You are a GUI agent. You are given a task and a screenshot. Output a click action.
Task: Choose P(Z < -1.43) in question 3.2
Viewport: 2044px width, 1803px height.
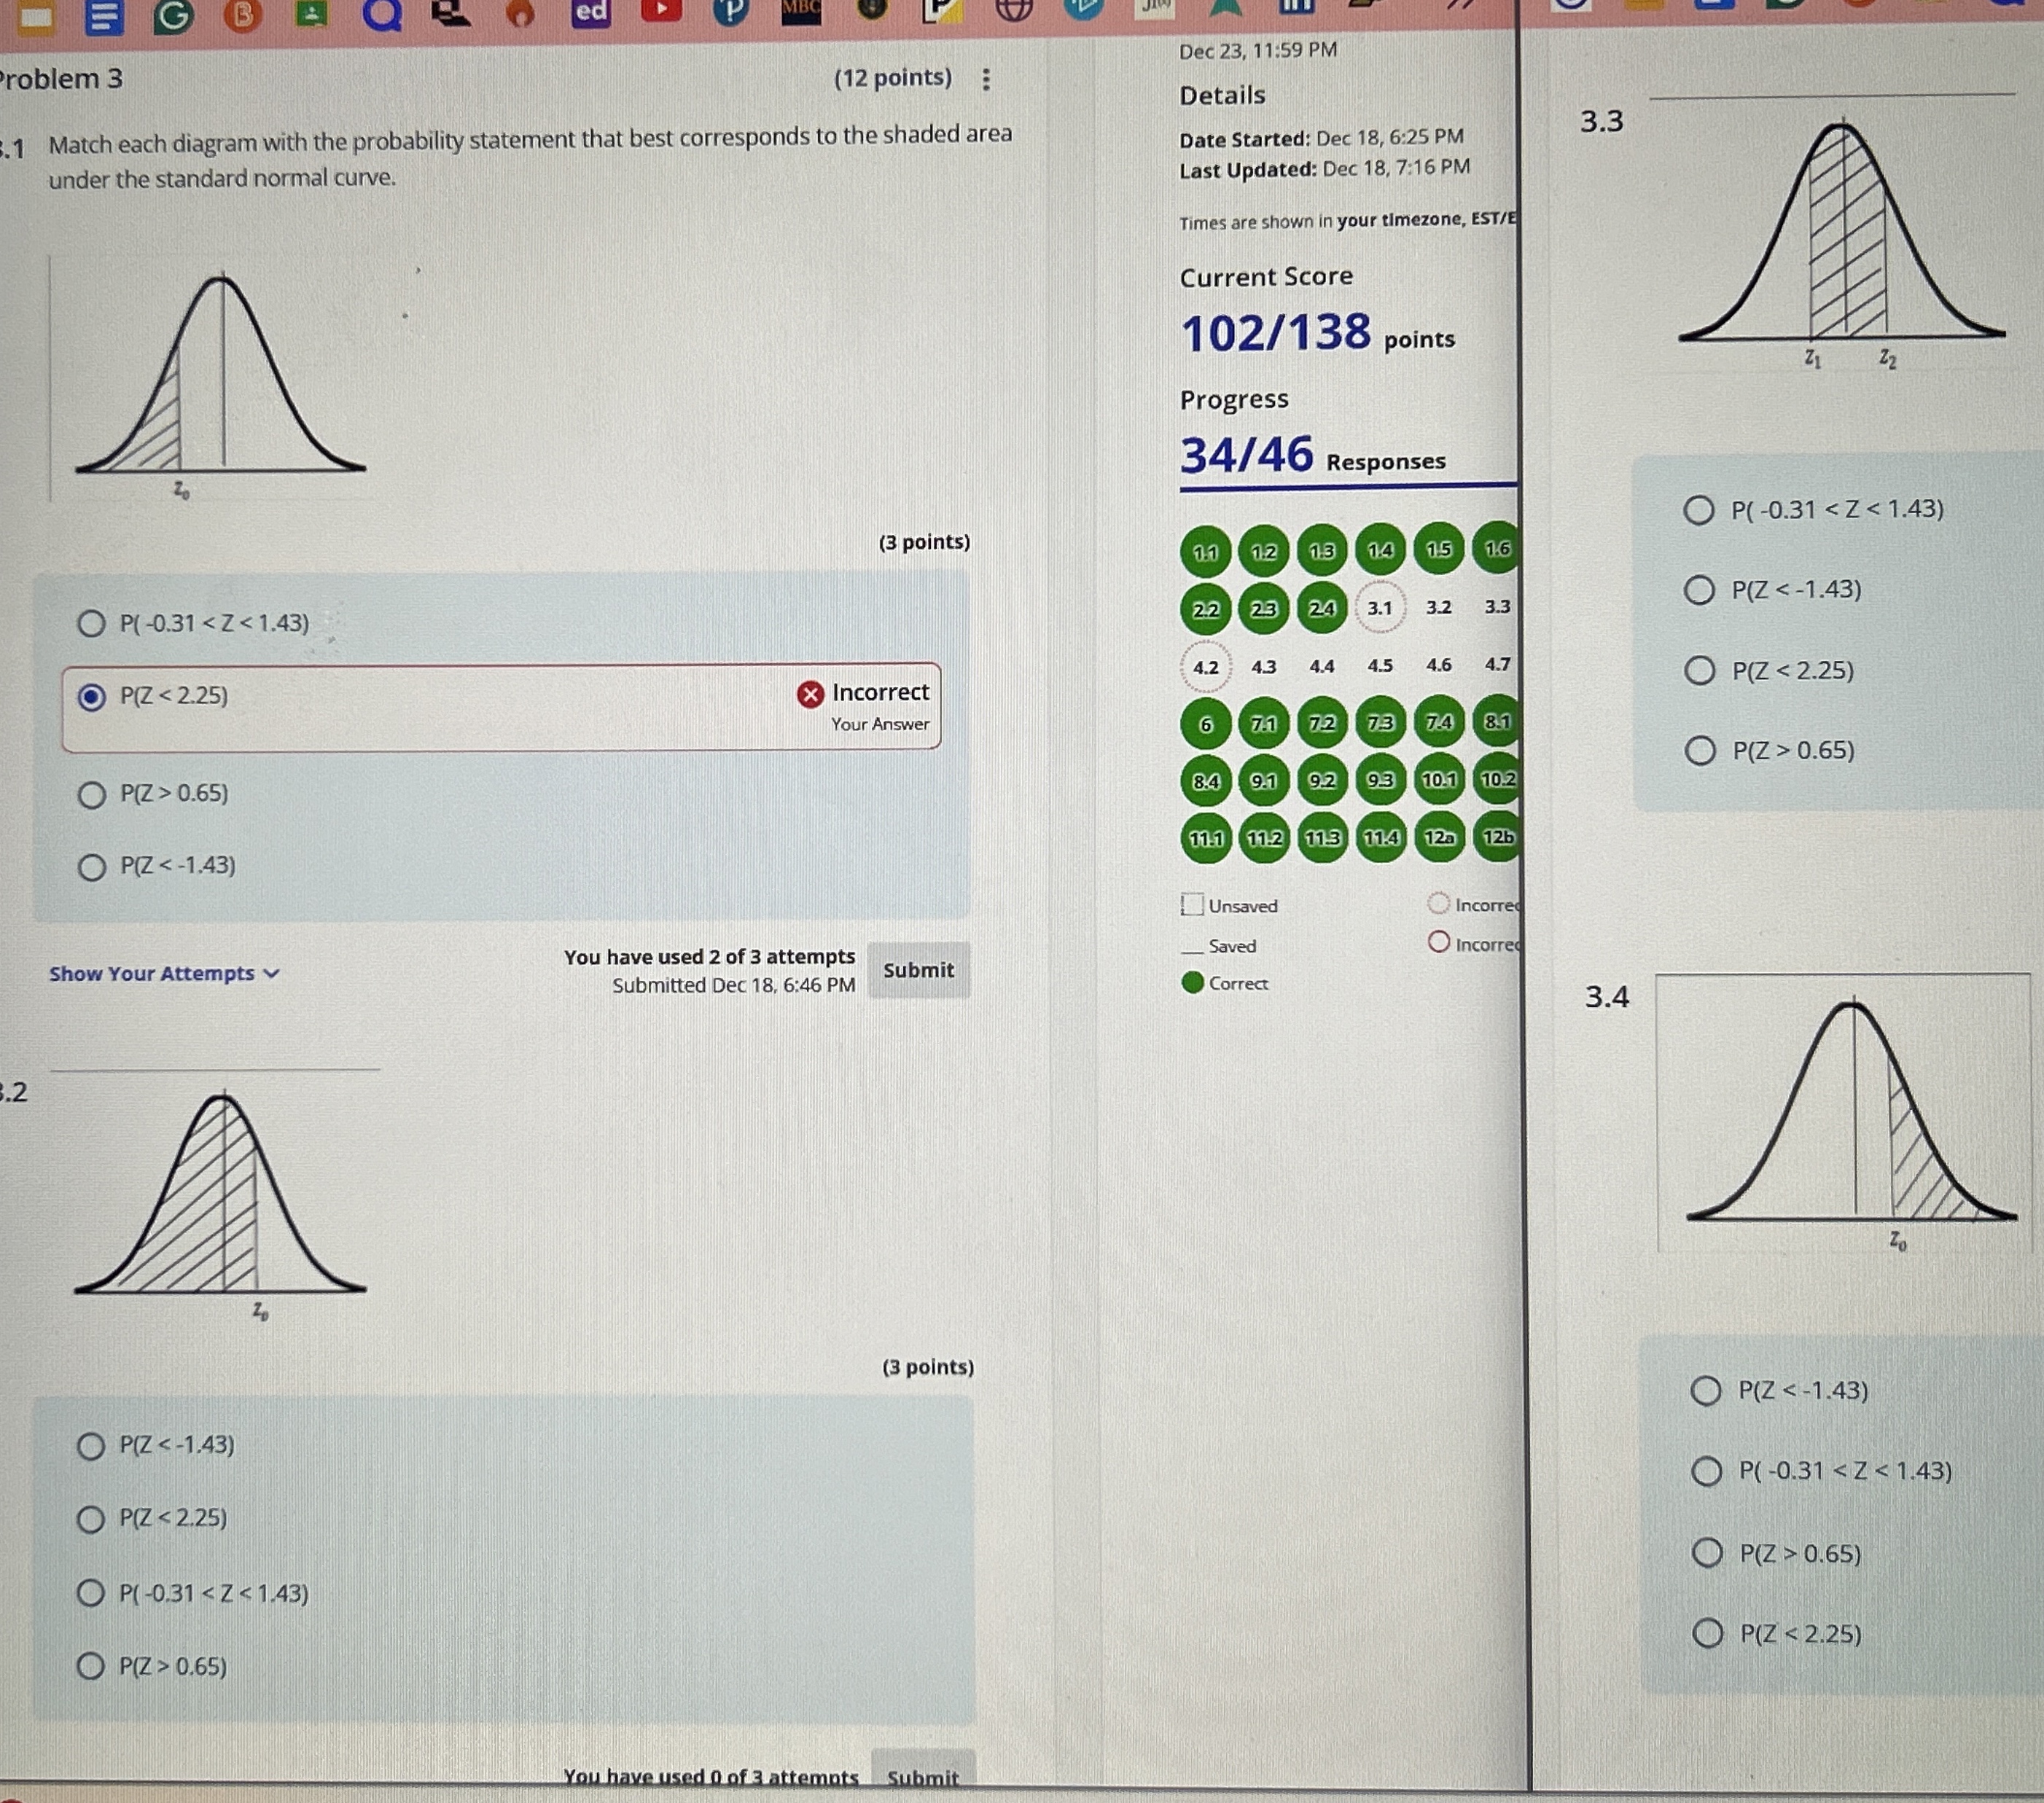tap(91, 1446)
